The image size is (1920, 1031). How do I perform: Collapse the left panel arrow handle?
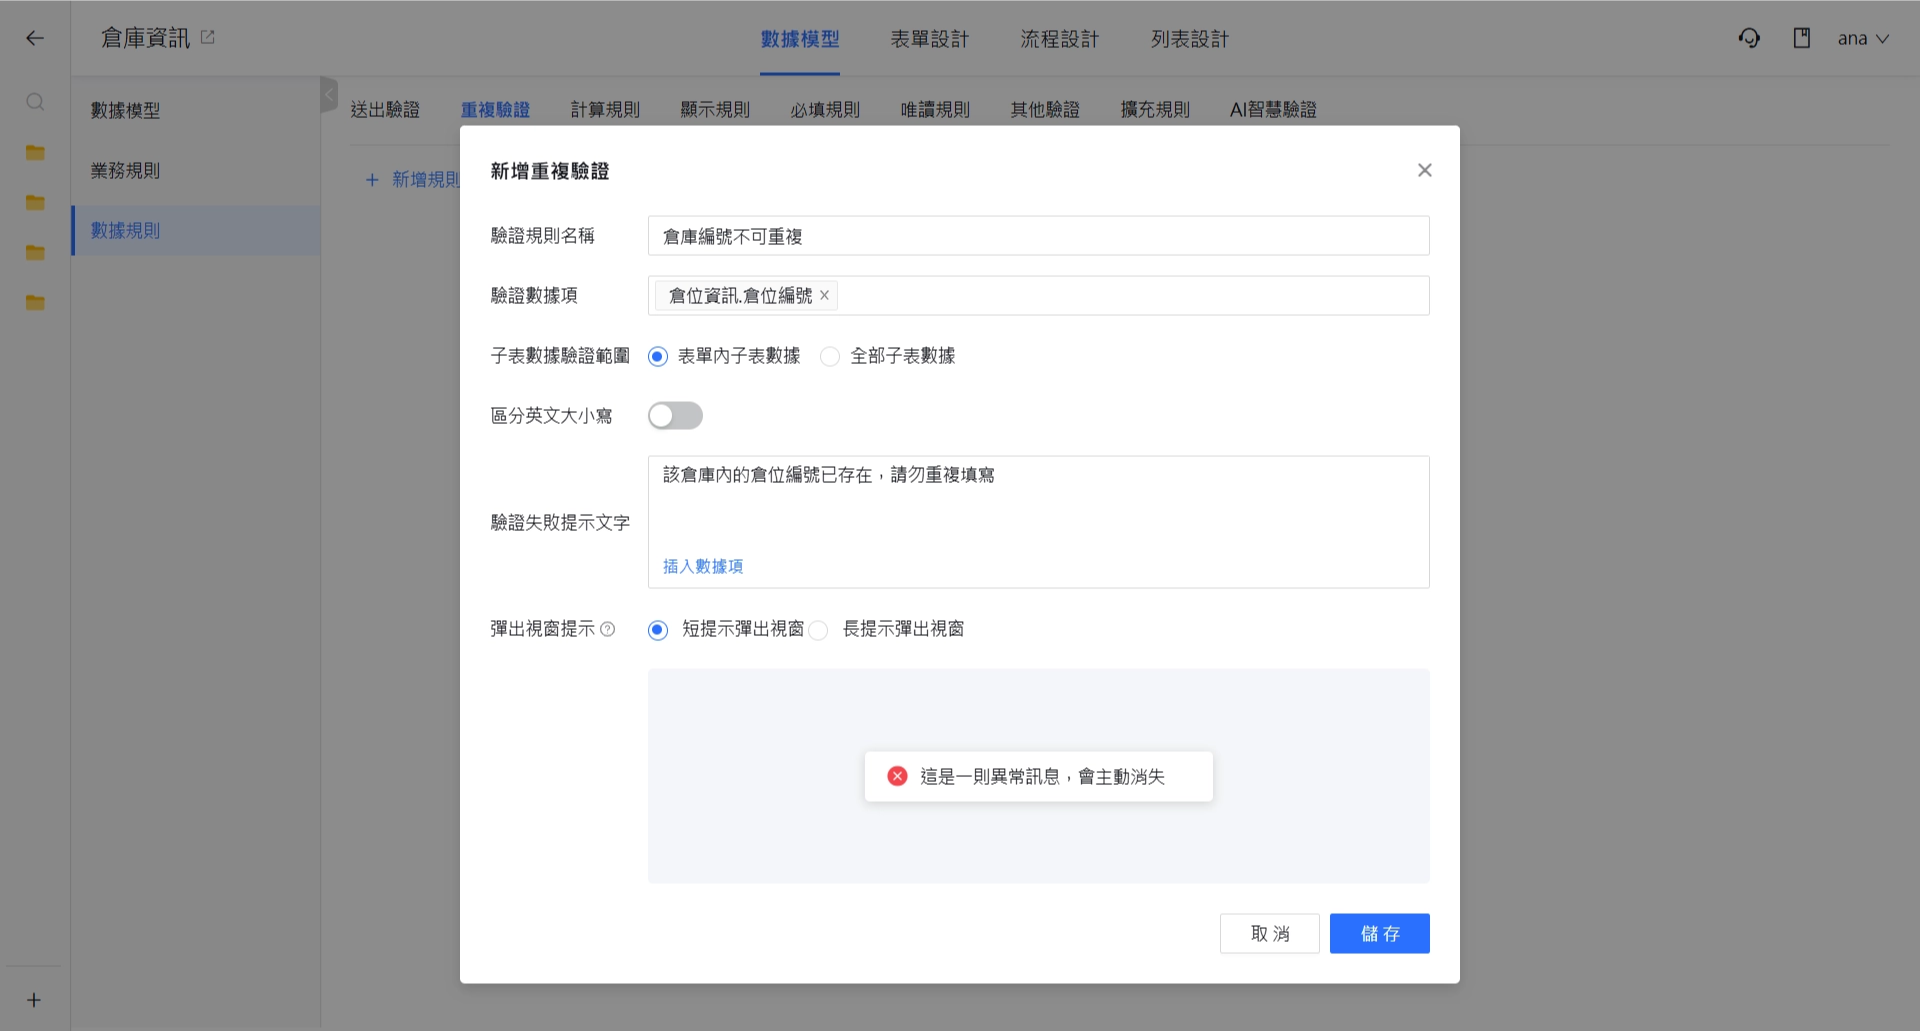coord(329,95)
